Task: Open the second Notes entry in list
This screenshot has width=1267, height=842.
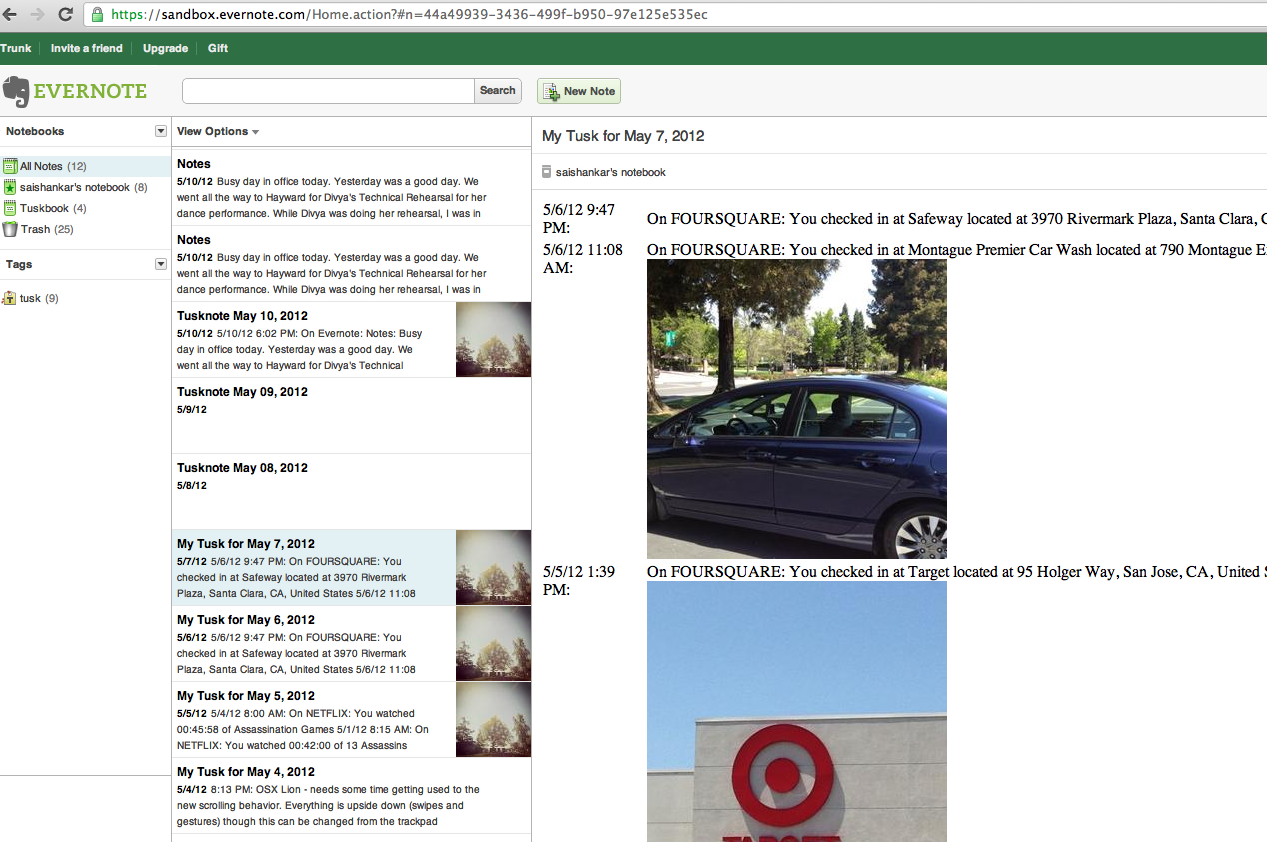Action: (351, 264)
